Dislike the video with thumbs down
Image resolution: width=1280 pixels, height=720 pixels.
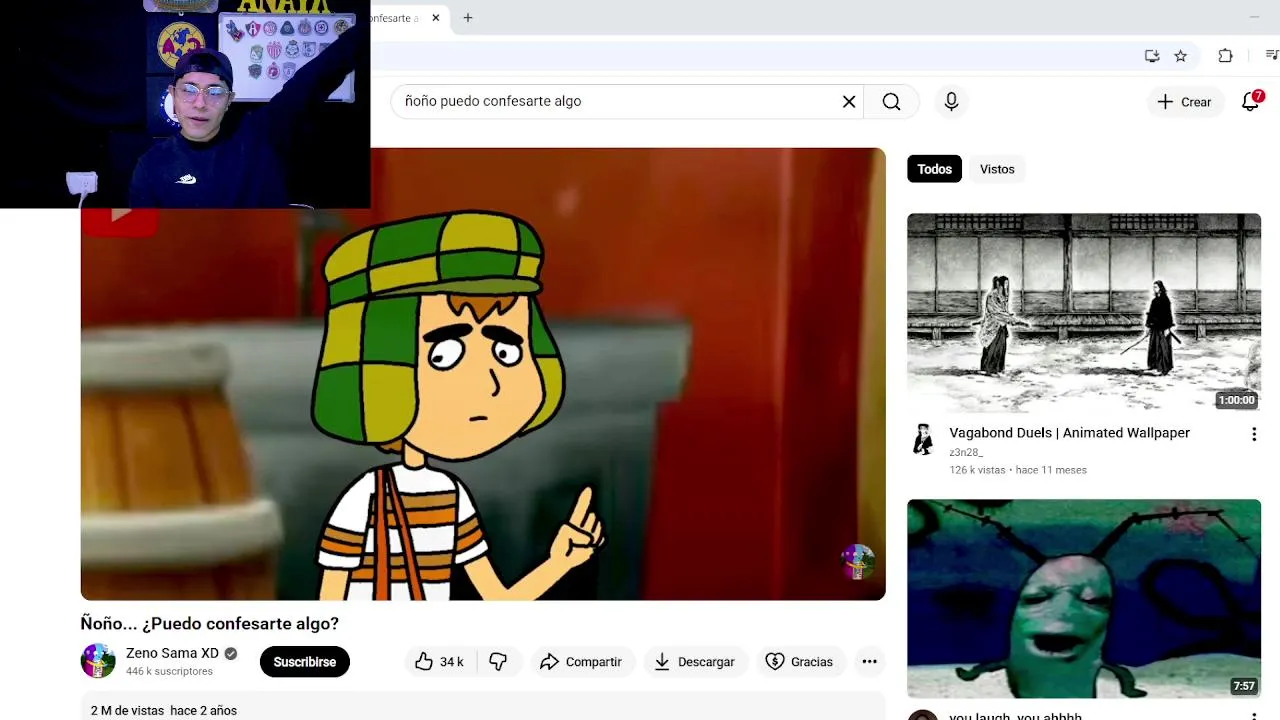pos(498,662)
